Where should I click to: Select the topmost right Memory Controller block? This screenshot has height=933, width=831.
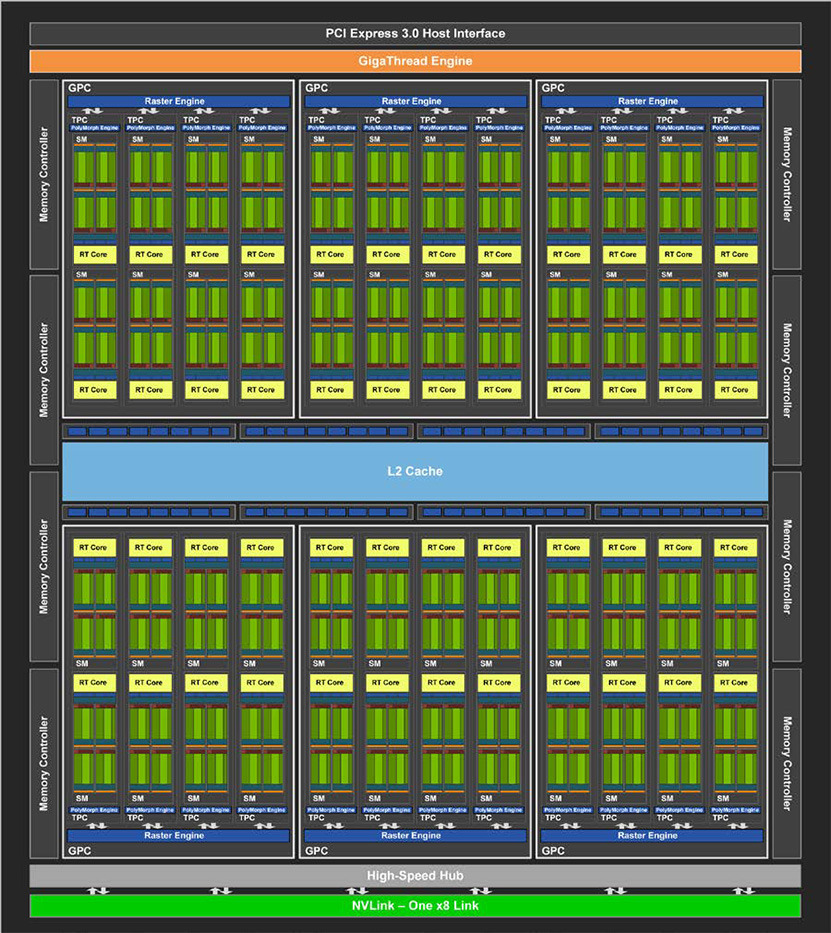pos(787,174)
